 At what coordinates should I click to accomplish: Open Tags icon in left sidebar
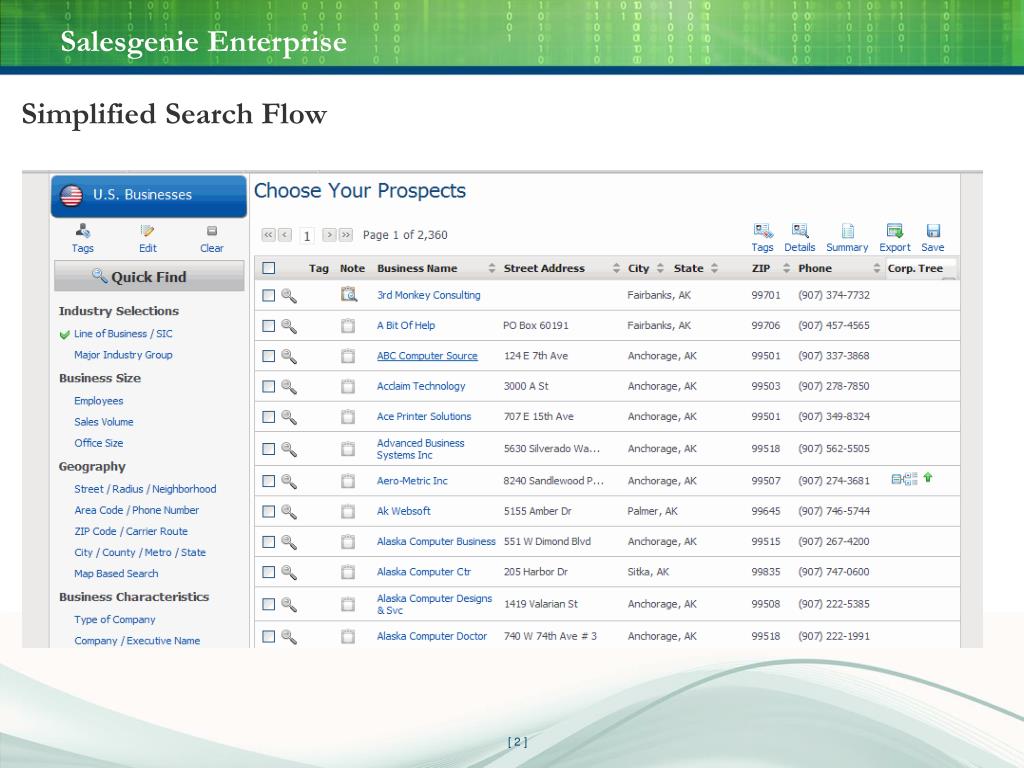82,231
